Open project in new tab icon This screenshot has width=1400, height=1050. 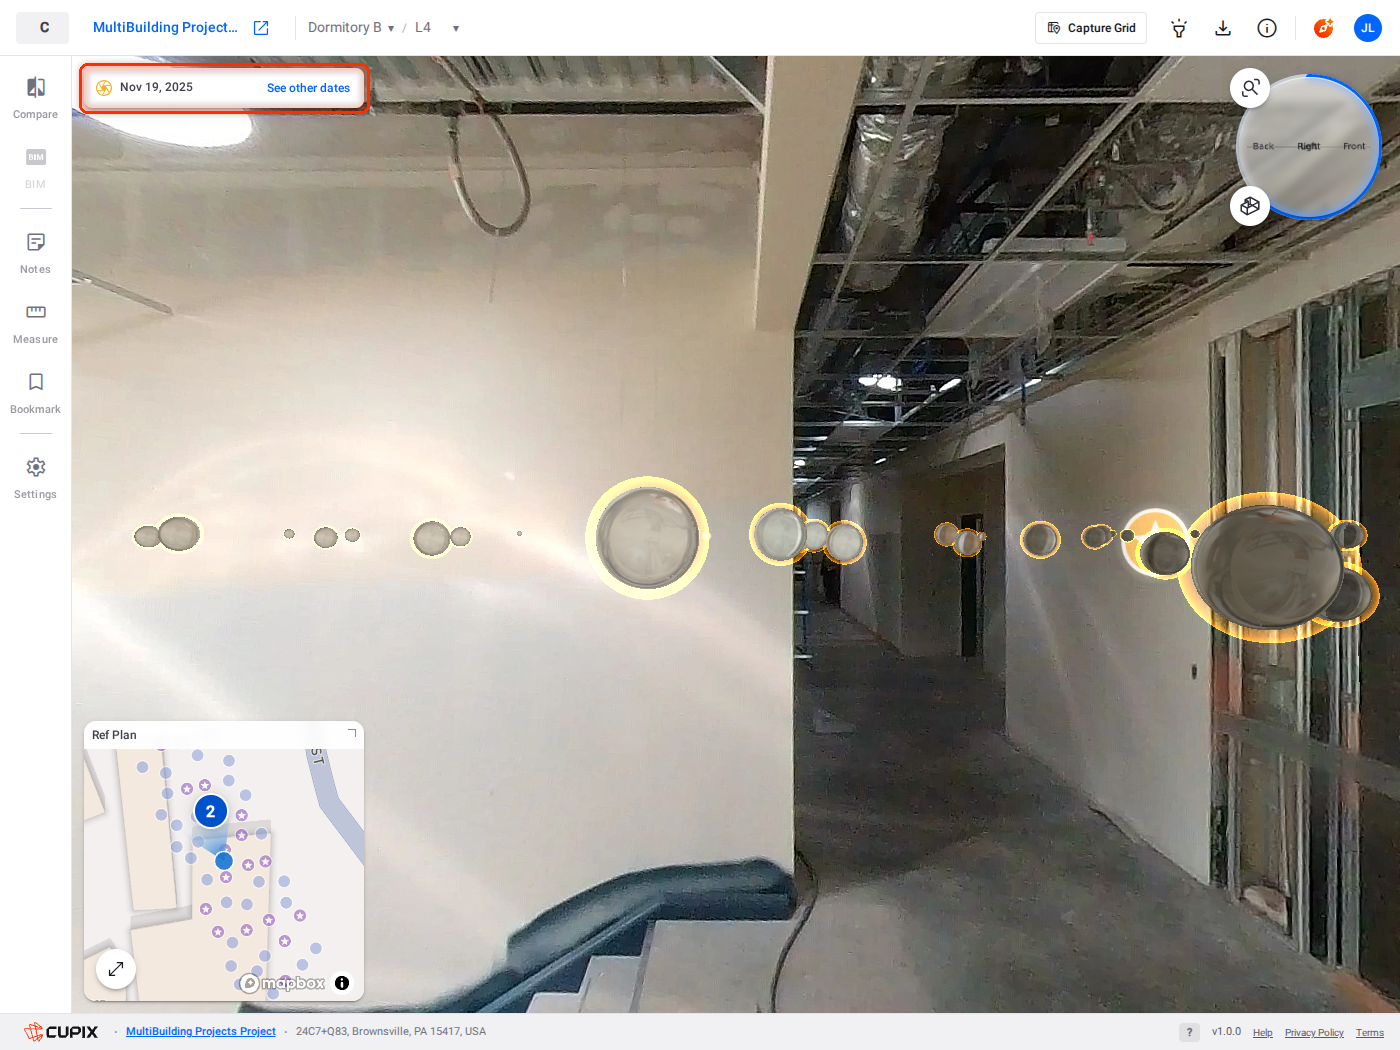tap(261, 28)
